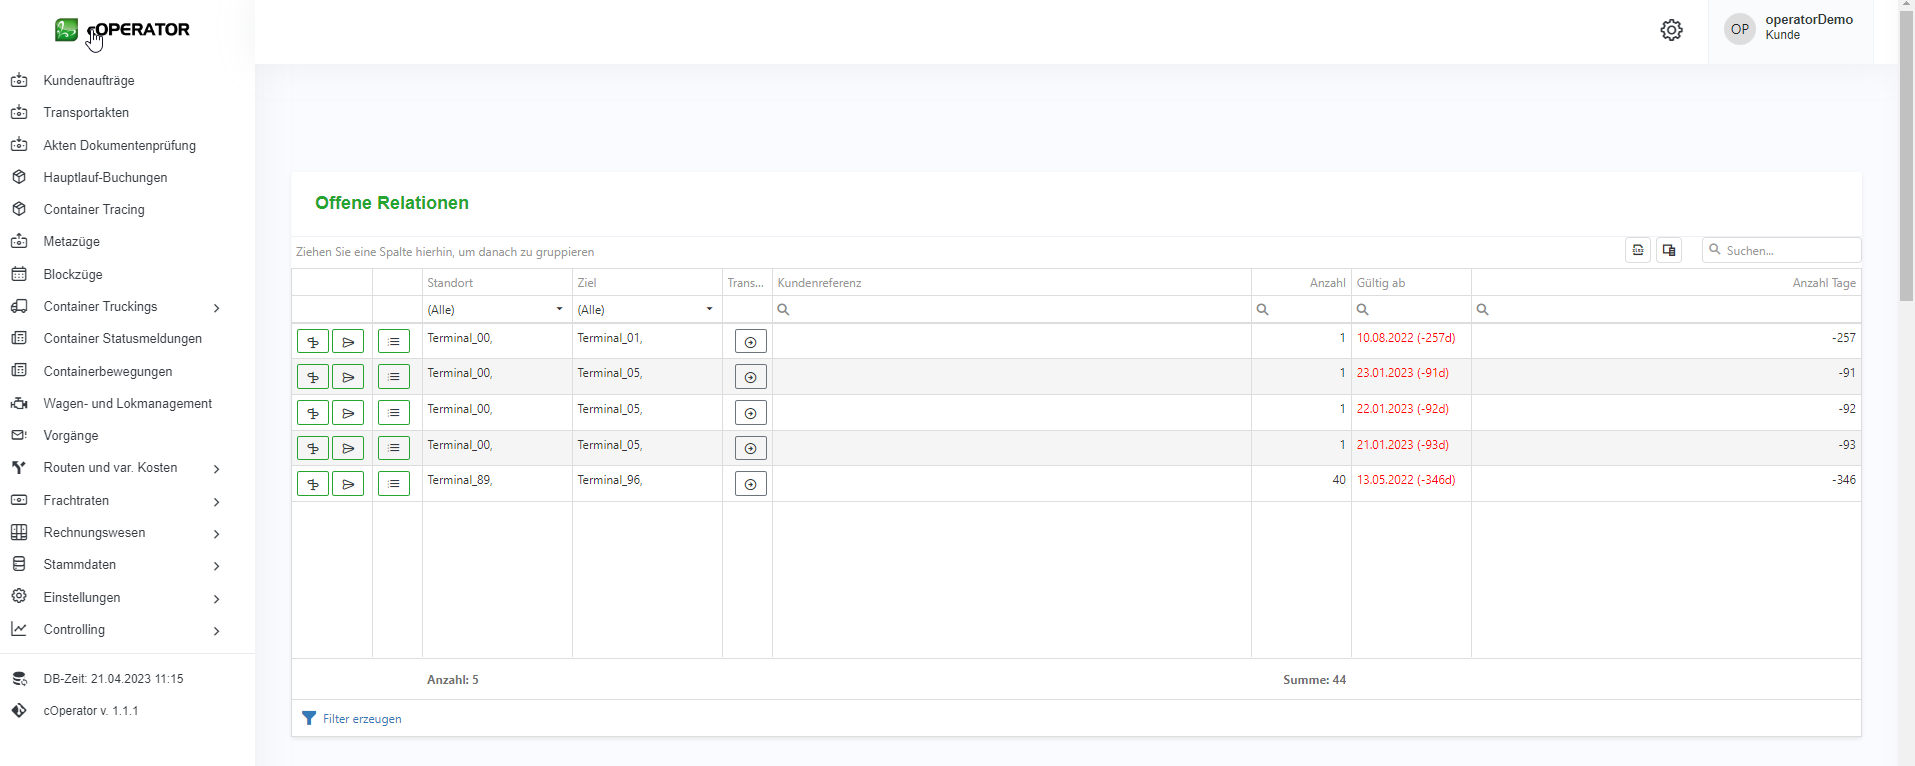
Task: Click the Filter erzeugen link
Action: [x=362, y=719]
